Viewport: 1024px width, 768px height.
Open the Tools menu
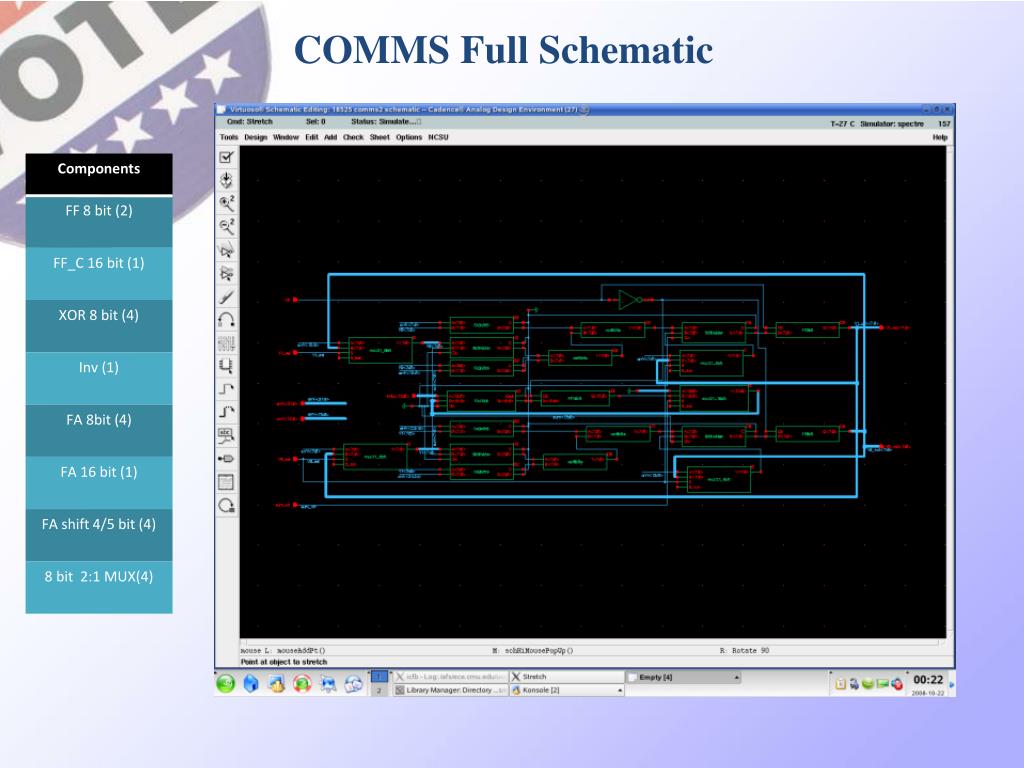229,137
